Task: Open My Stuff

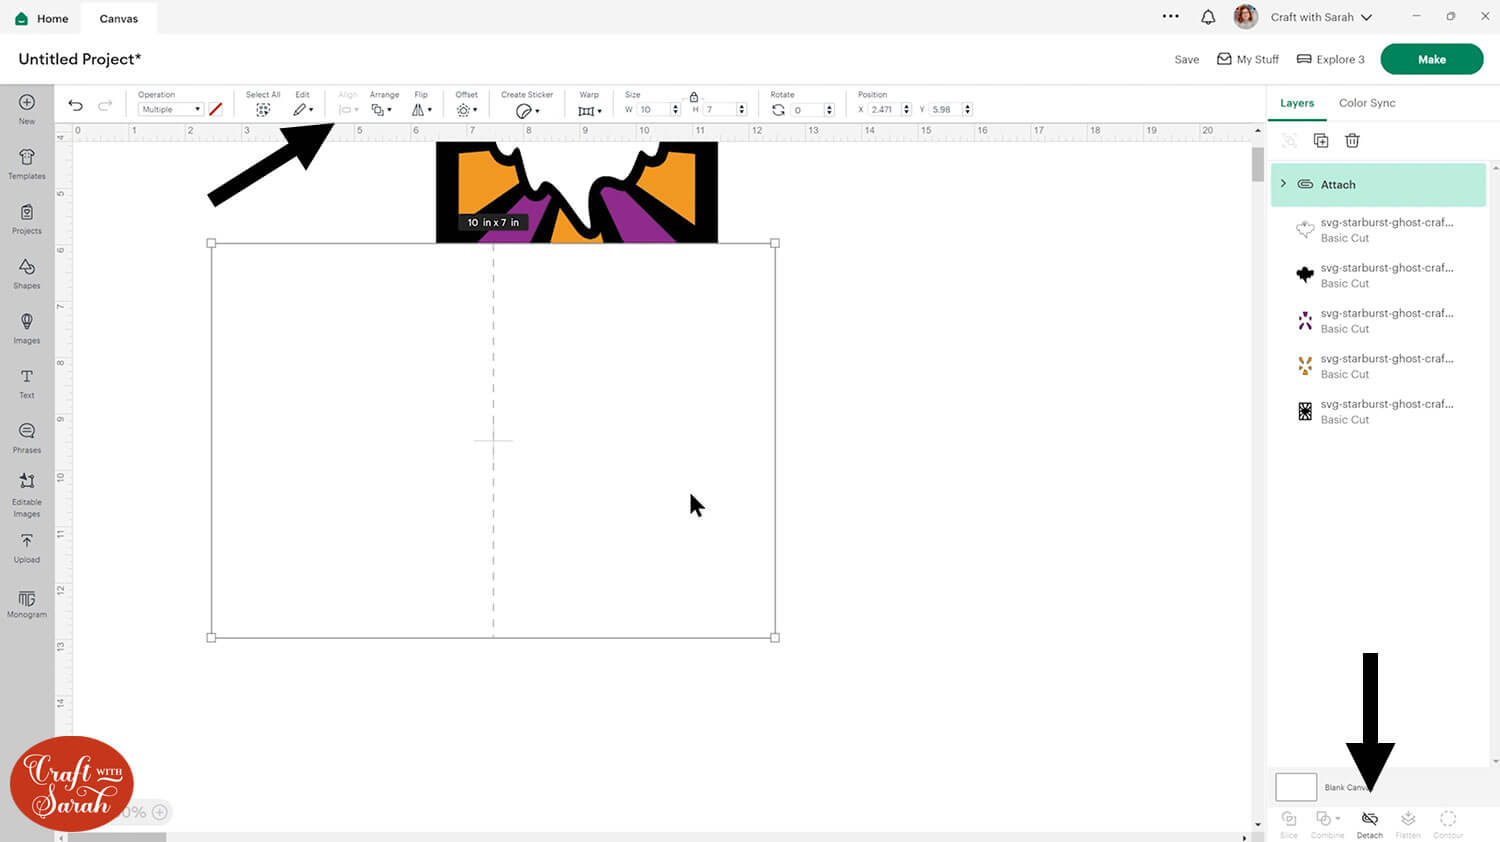Action: click(1248, 59)
